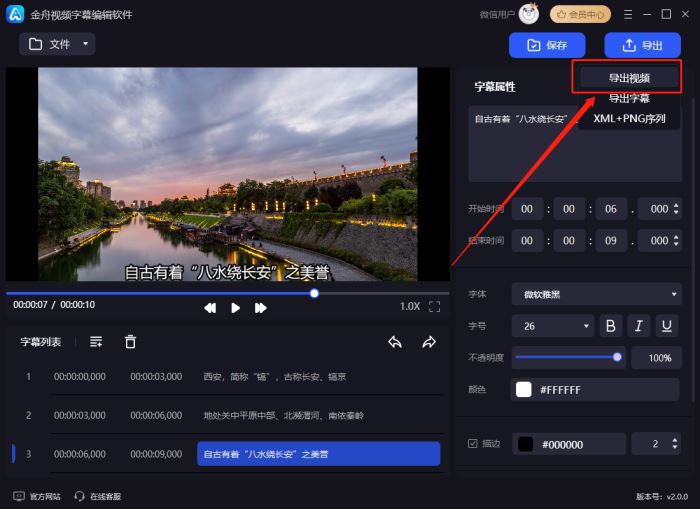This screenshot has width=700, height=509.
Task: Edit the subtitle text area
Action: (575, 144)
